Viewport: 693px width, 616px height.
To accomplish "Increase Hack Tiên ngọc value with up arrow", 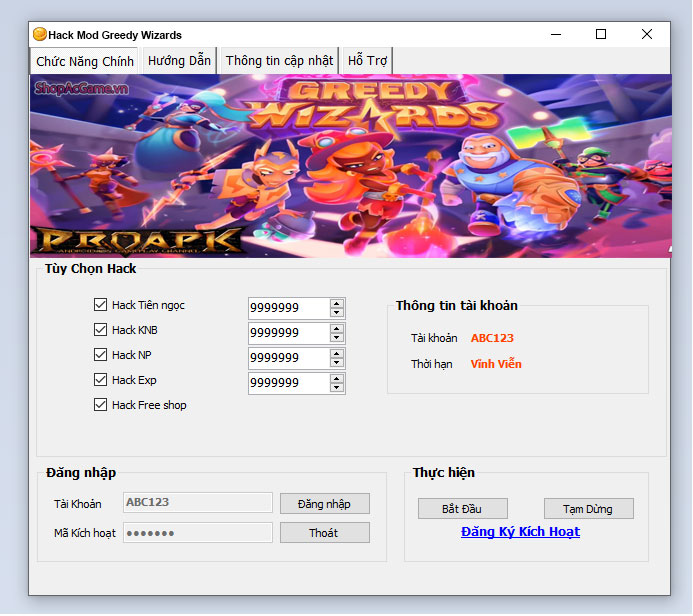I will click(x=337, y=303).
